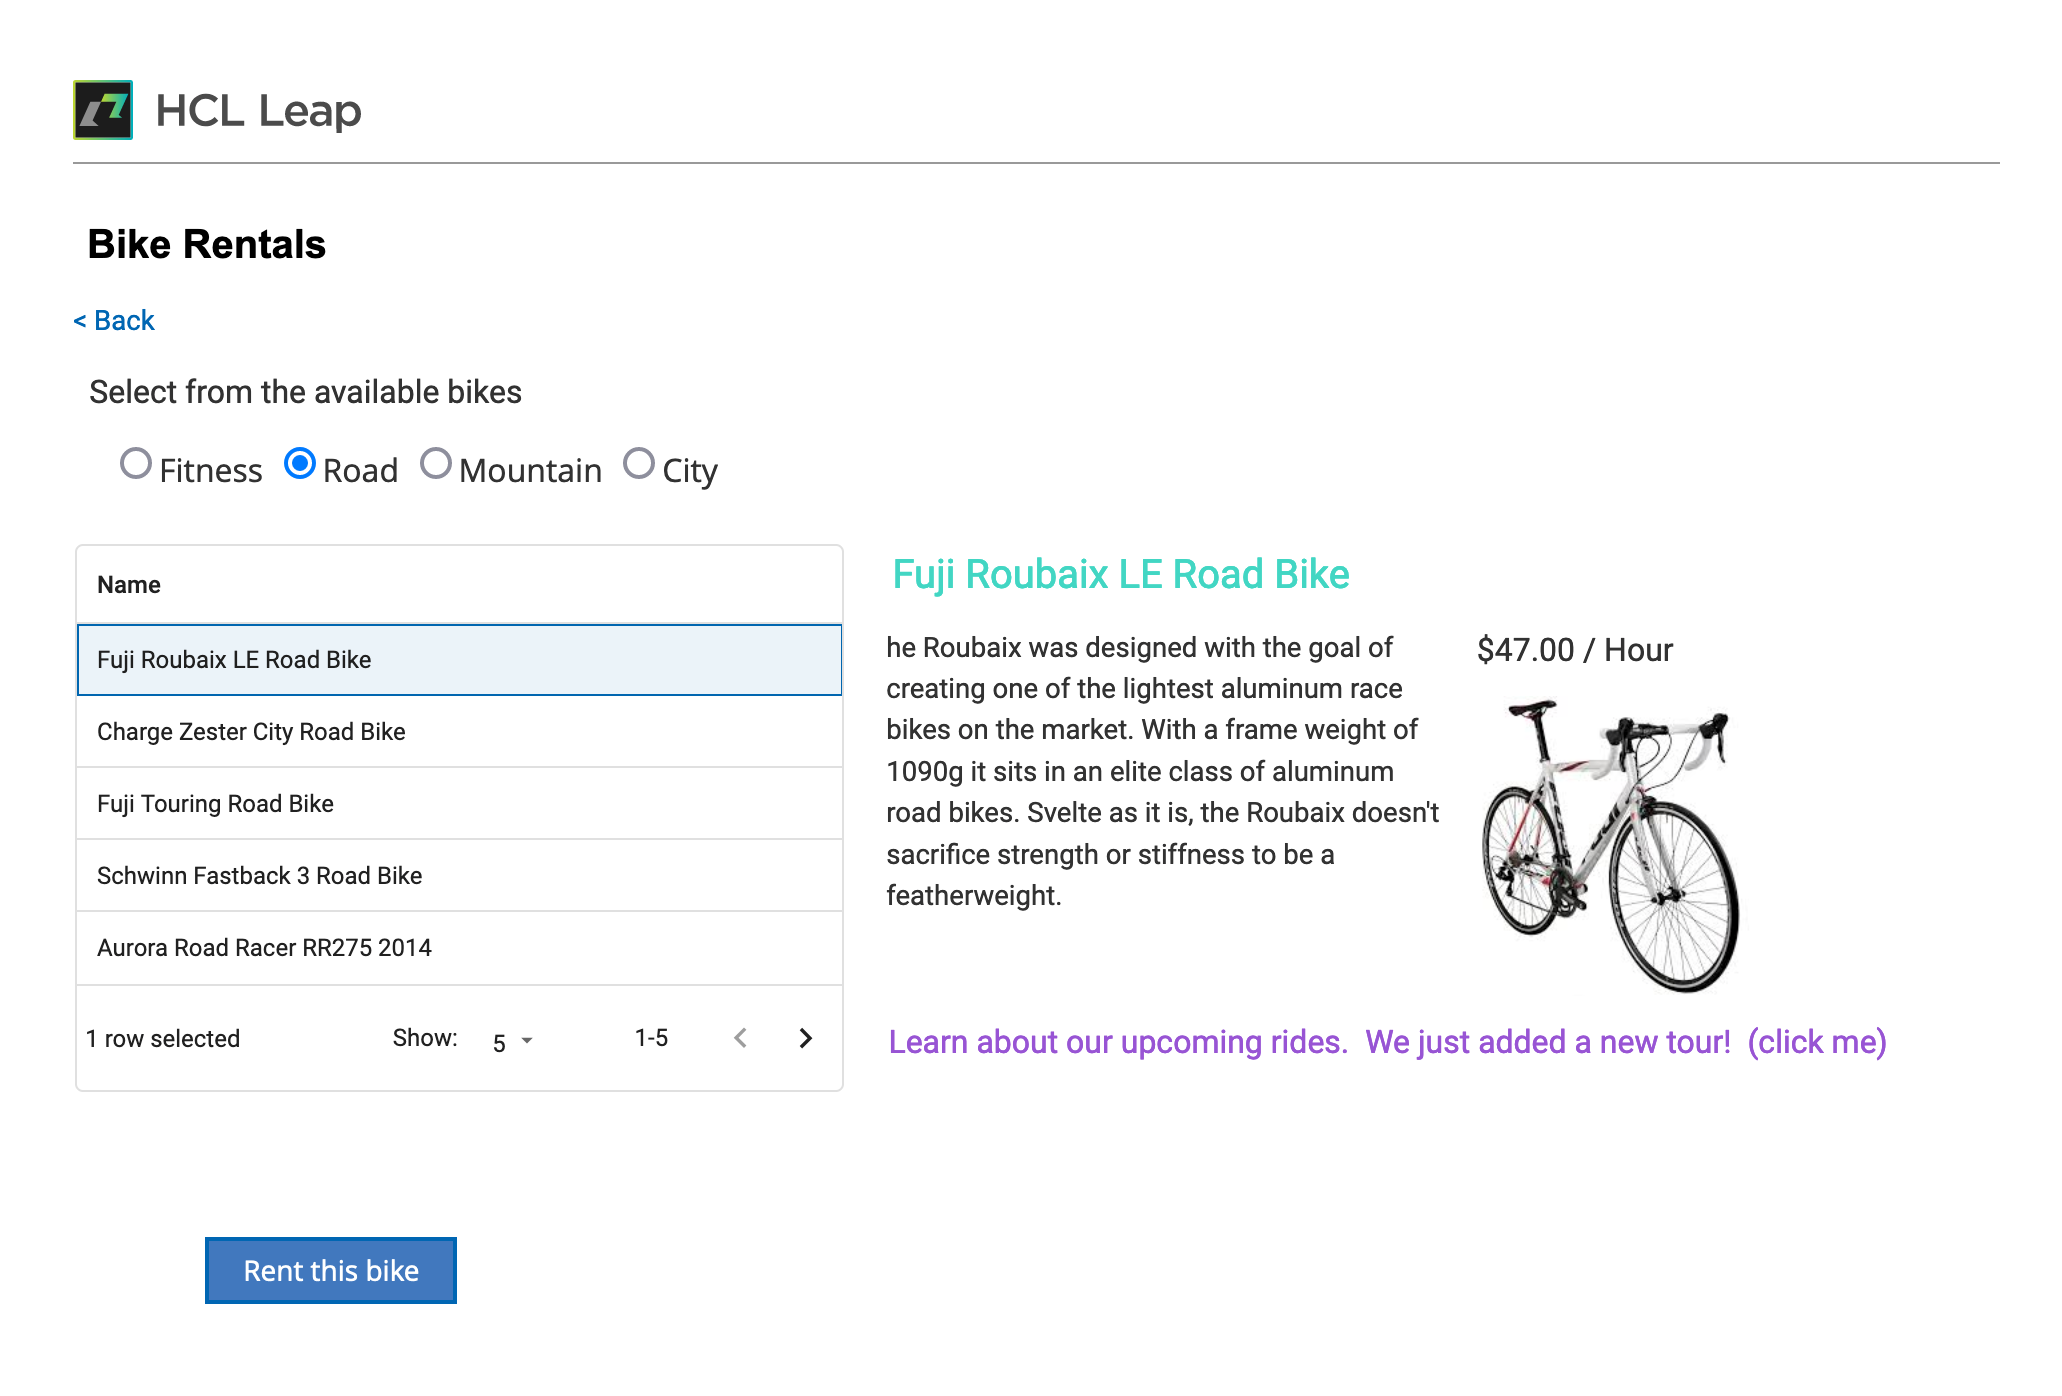Go to previous page of bikes
The width and height of the screenshot is (2062, 1396).
coord(741,1038)
